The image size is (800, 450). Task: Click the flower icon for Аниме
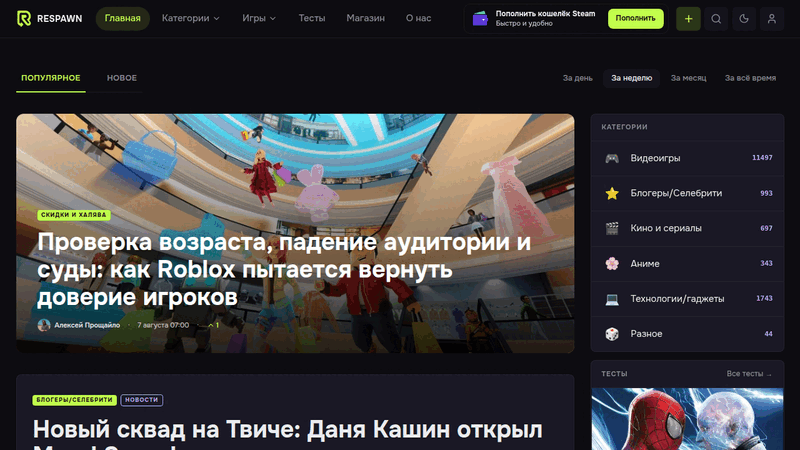pos(612,263)
